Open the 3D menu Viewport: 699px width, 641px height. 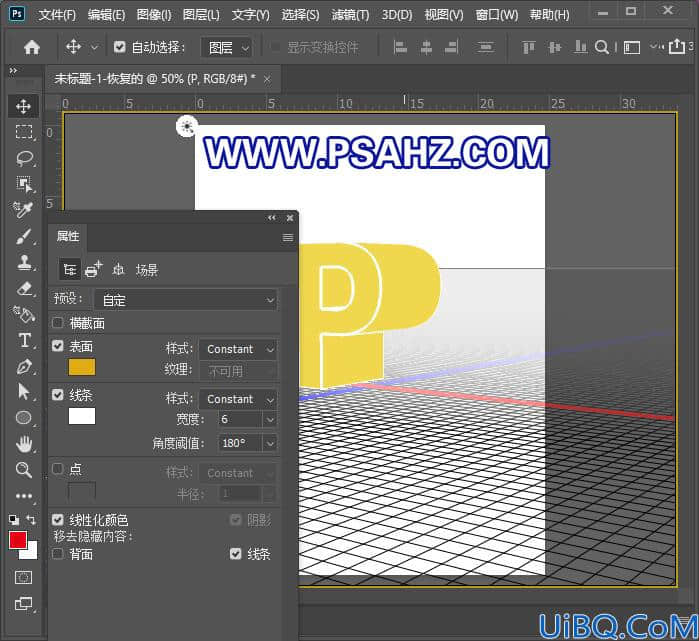pos(396,15)
